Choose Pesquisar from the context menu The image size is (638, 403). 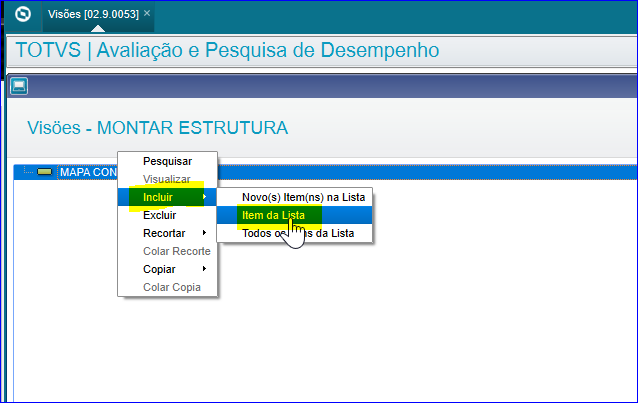167,161
